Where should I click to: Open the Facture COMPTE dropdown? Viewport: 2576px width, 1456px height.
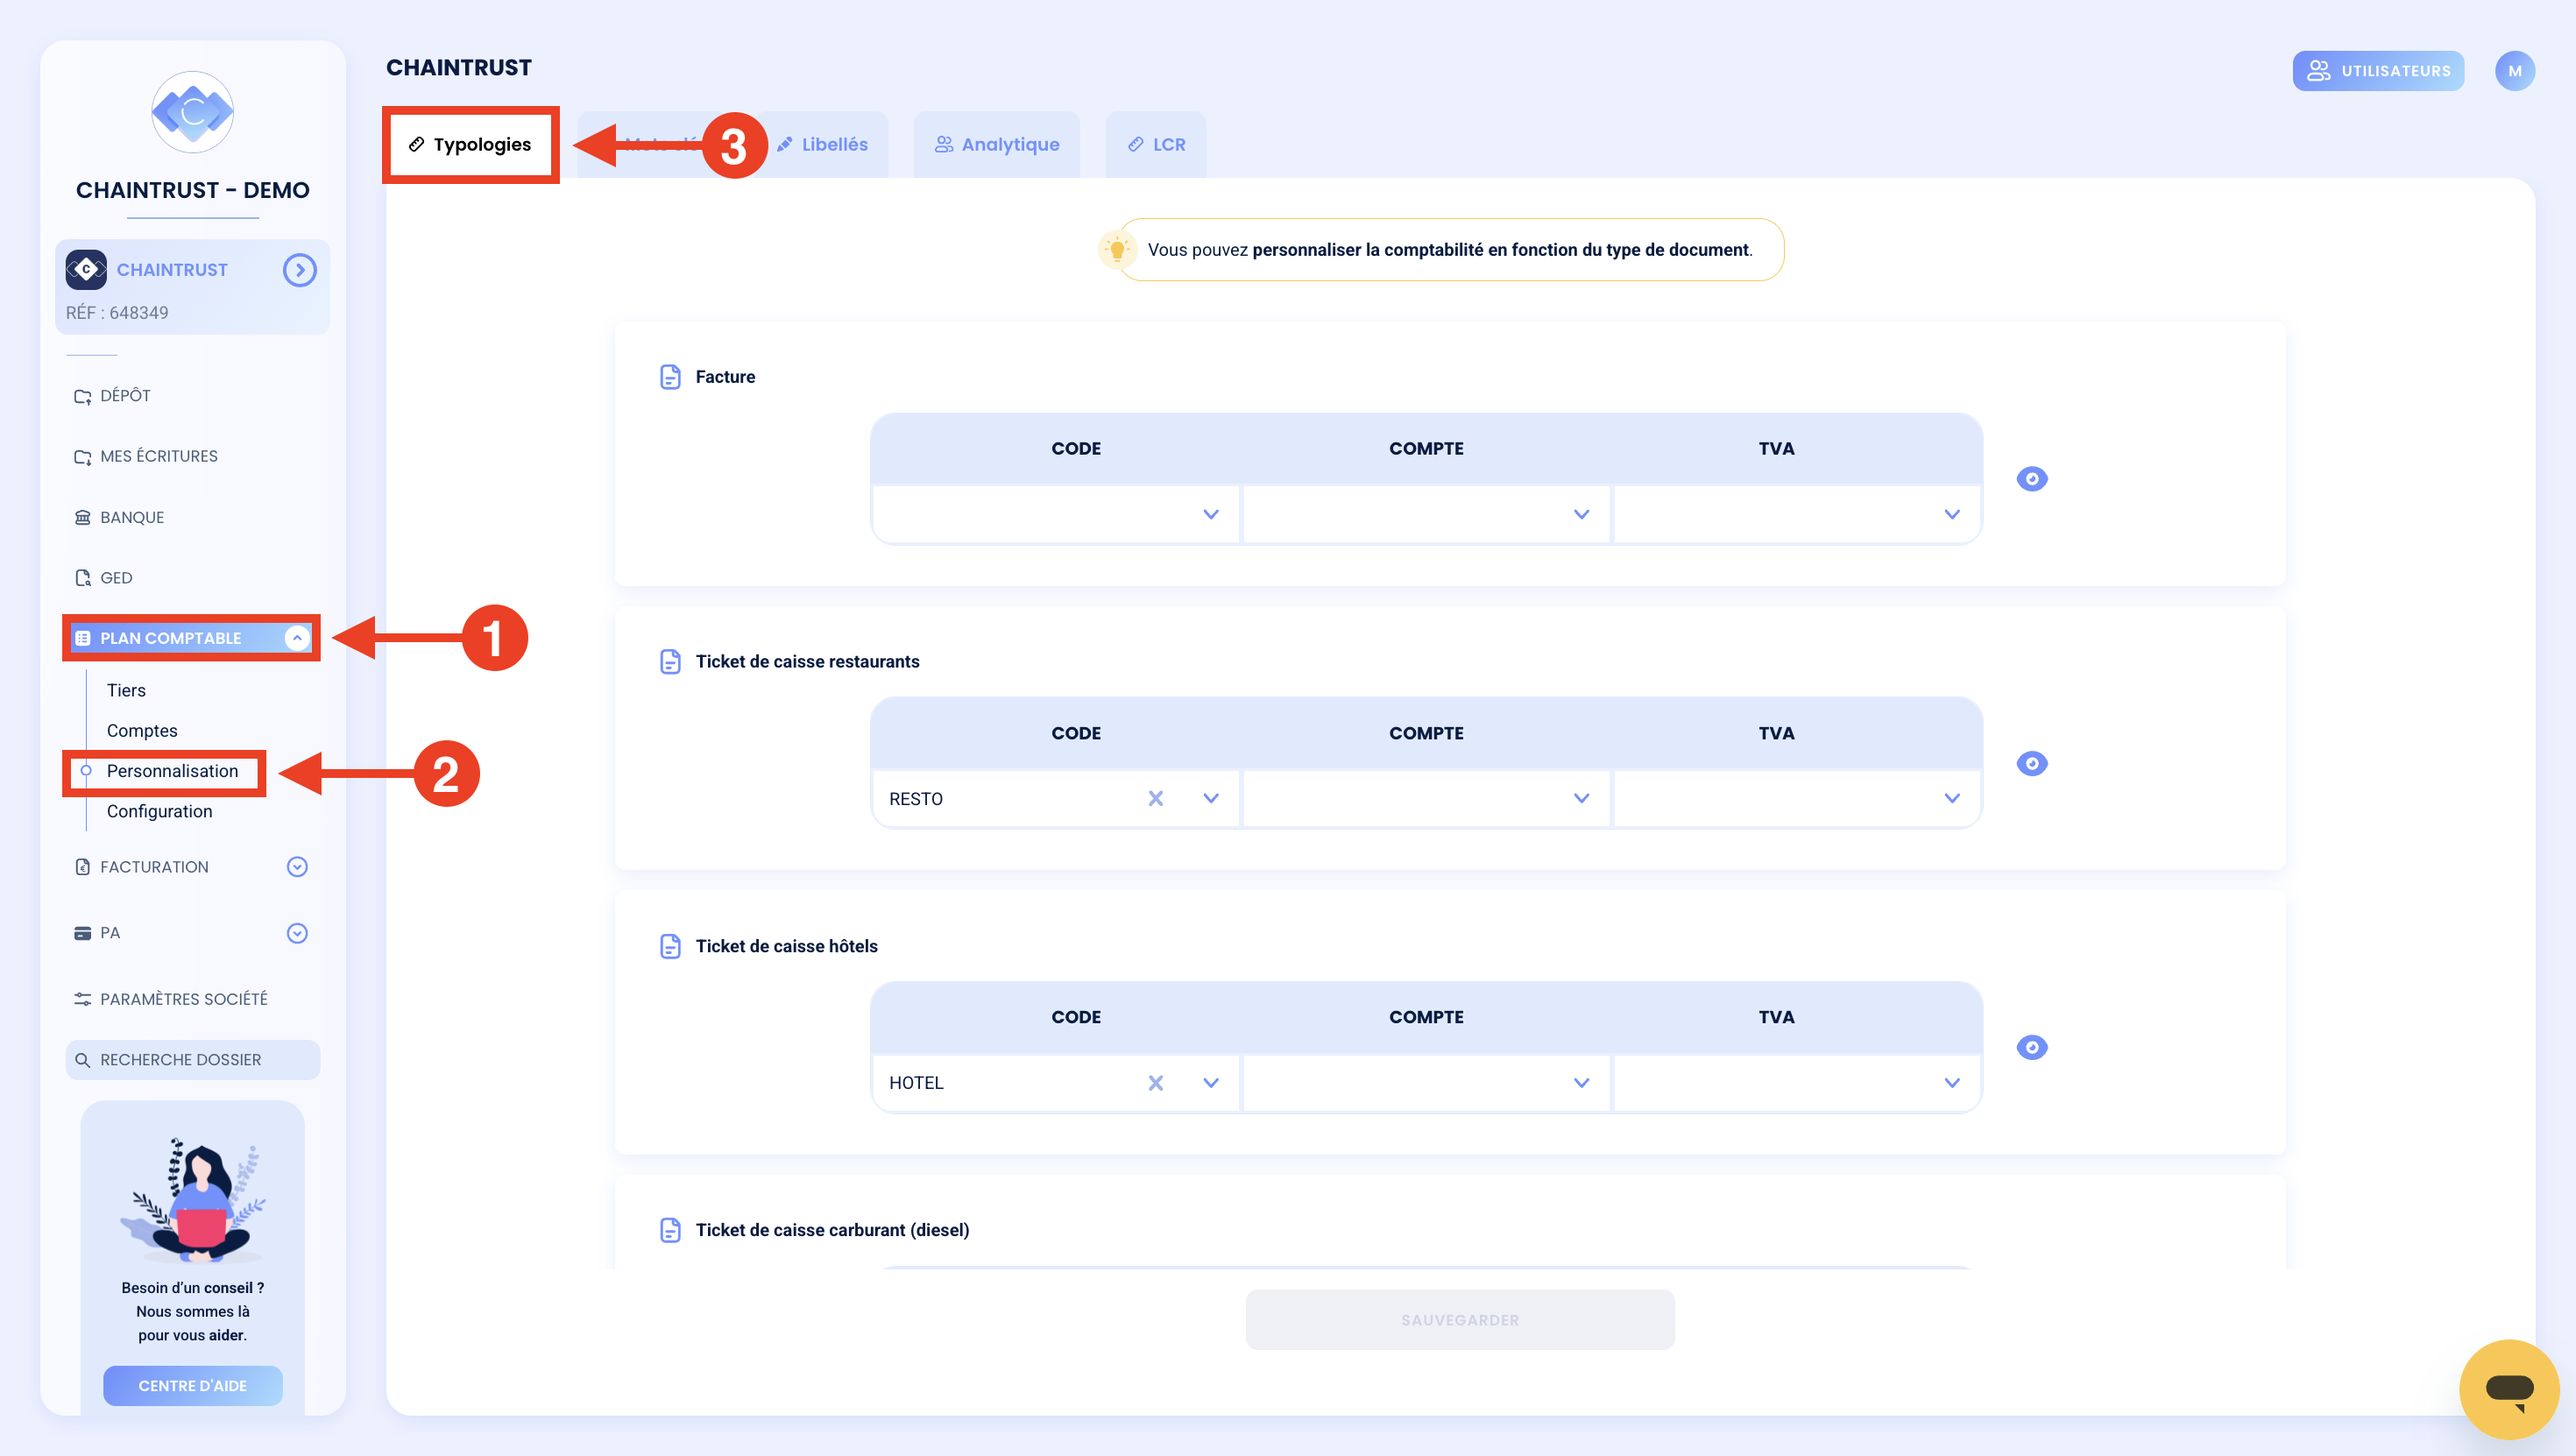(x=1426, y=515)
